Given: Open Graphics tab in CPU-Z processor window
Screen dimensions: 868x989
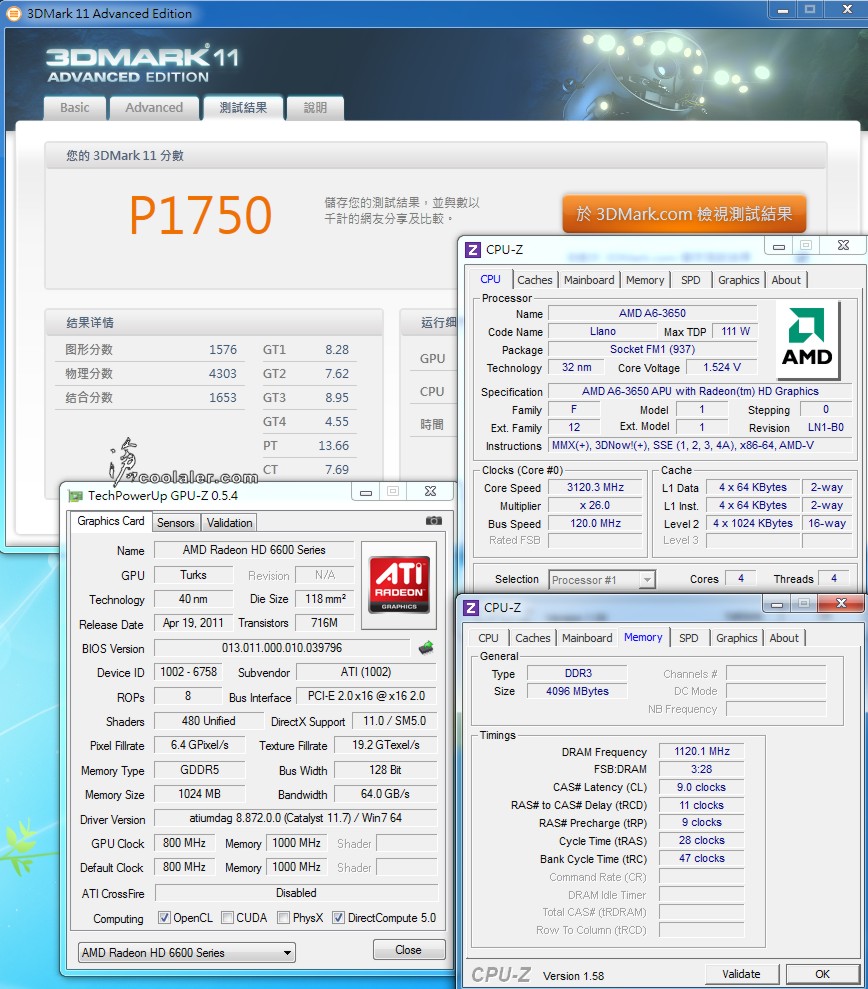Looking at the screenshot, I should 739,280.
